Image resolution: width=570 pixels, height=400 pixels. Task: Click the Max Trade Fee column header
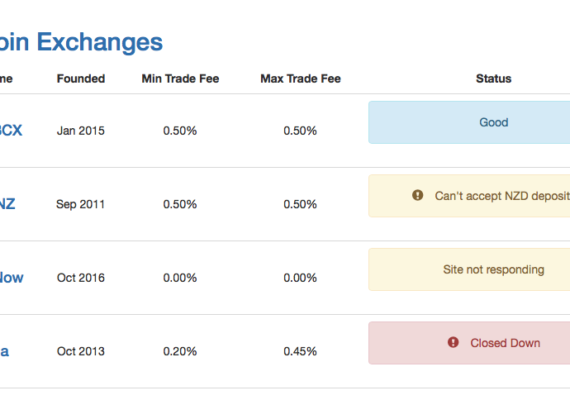[x=301, y=79]
